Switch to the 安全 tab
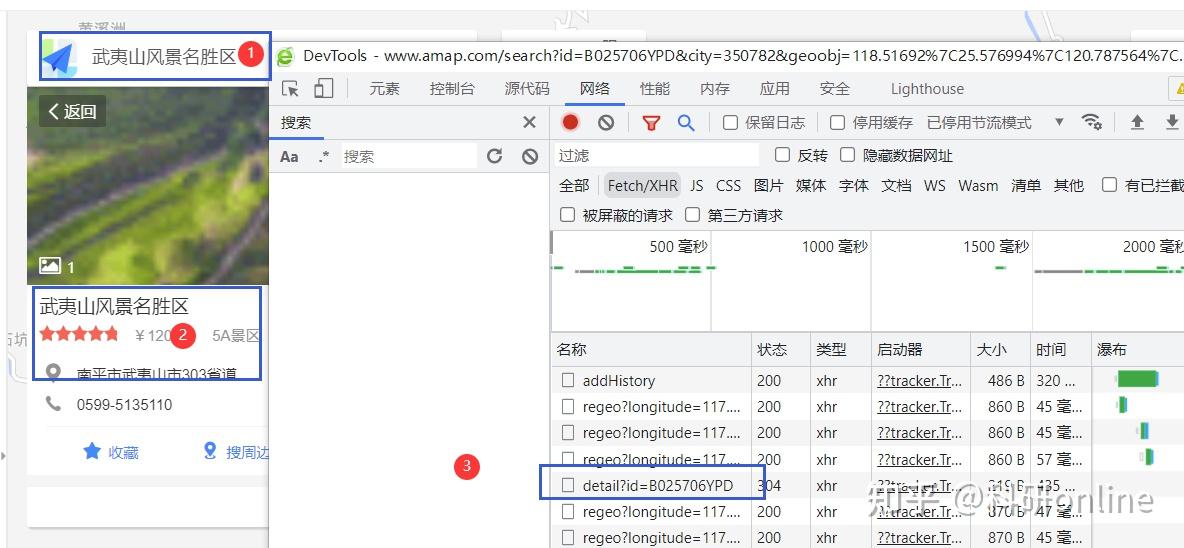 (x=834, y=88)
